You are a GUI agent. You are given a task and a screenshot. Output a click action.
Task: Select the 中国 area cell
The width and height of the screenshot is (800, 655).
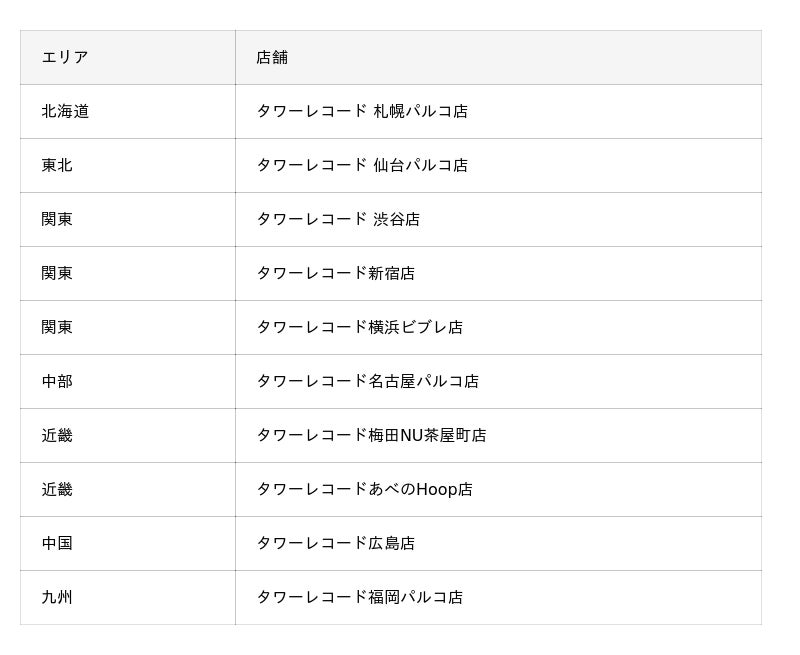(x=57, y=543)
